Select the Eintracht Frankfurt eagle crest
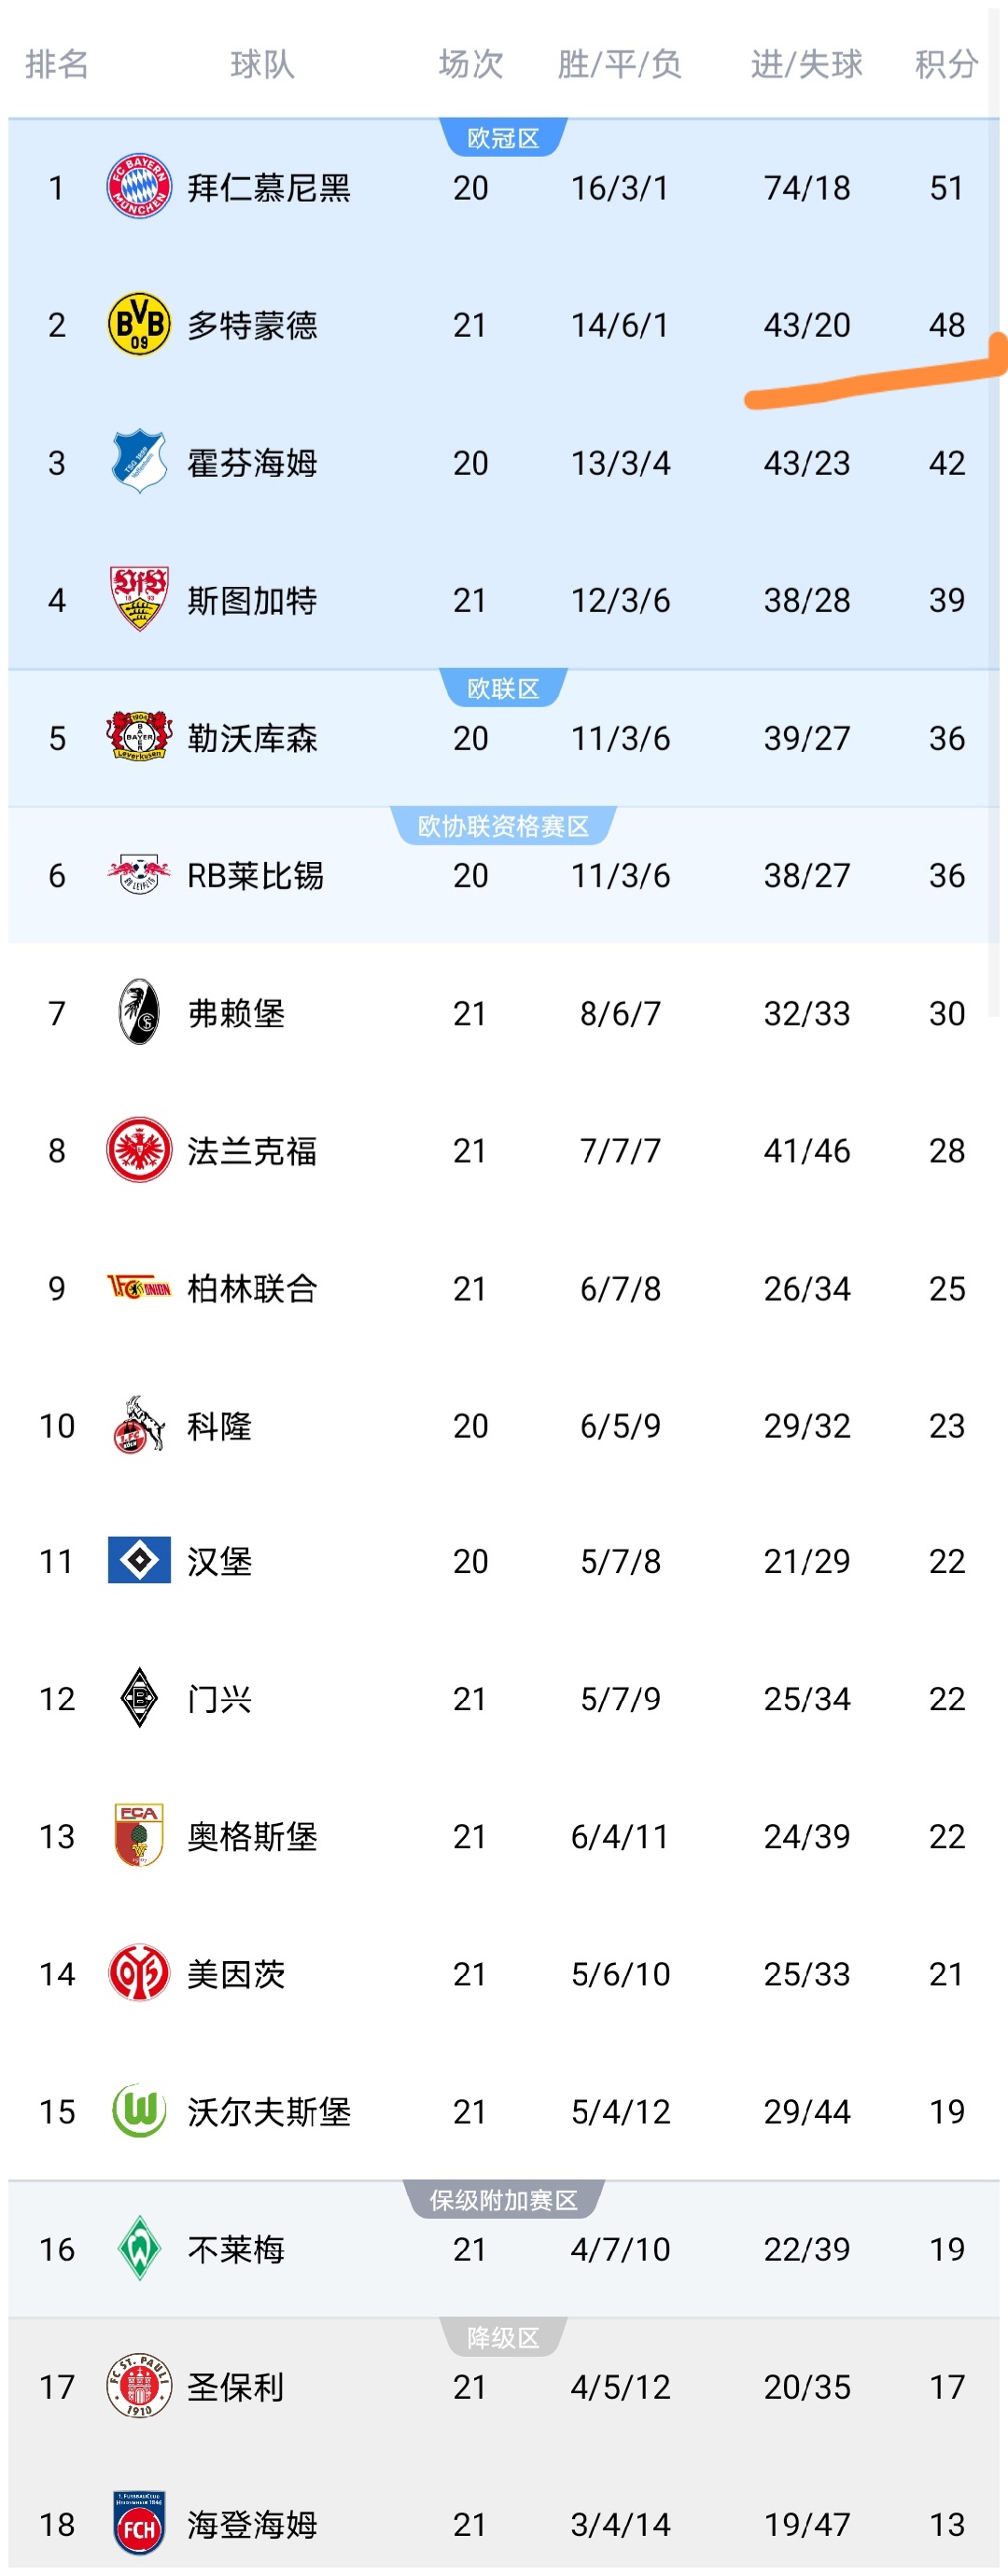The width and height of the screenshot is (1008, 2576). 139,1150
